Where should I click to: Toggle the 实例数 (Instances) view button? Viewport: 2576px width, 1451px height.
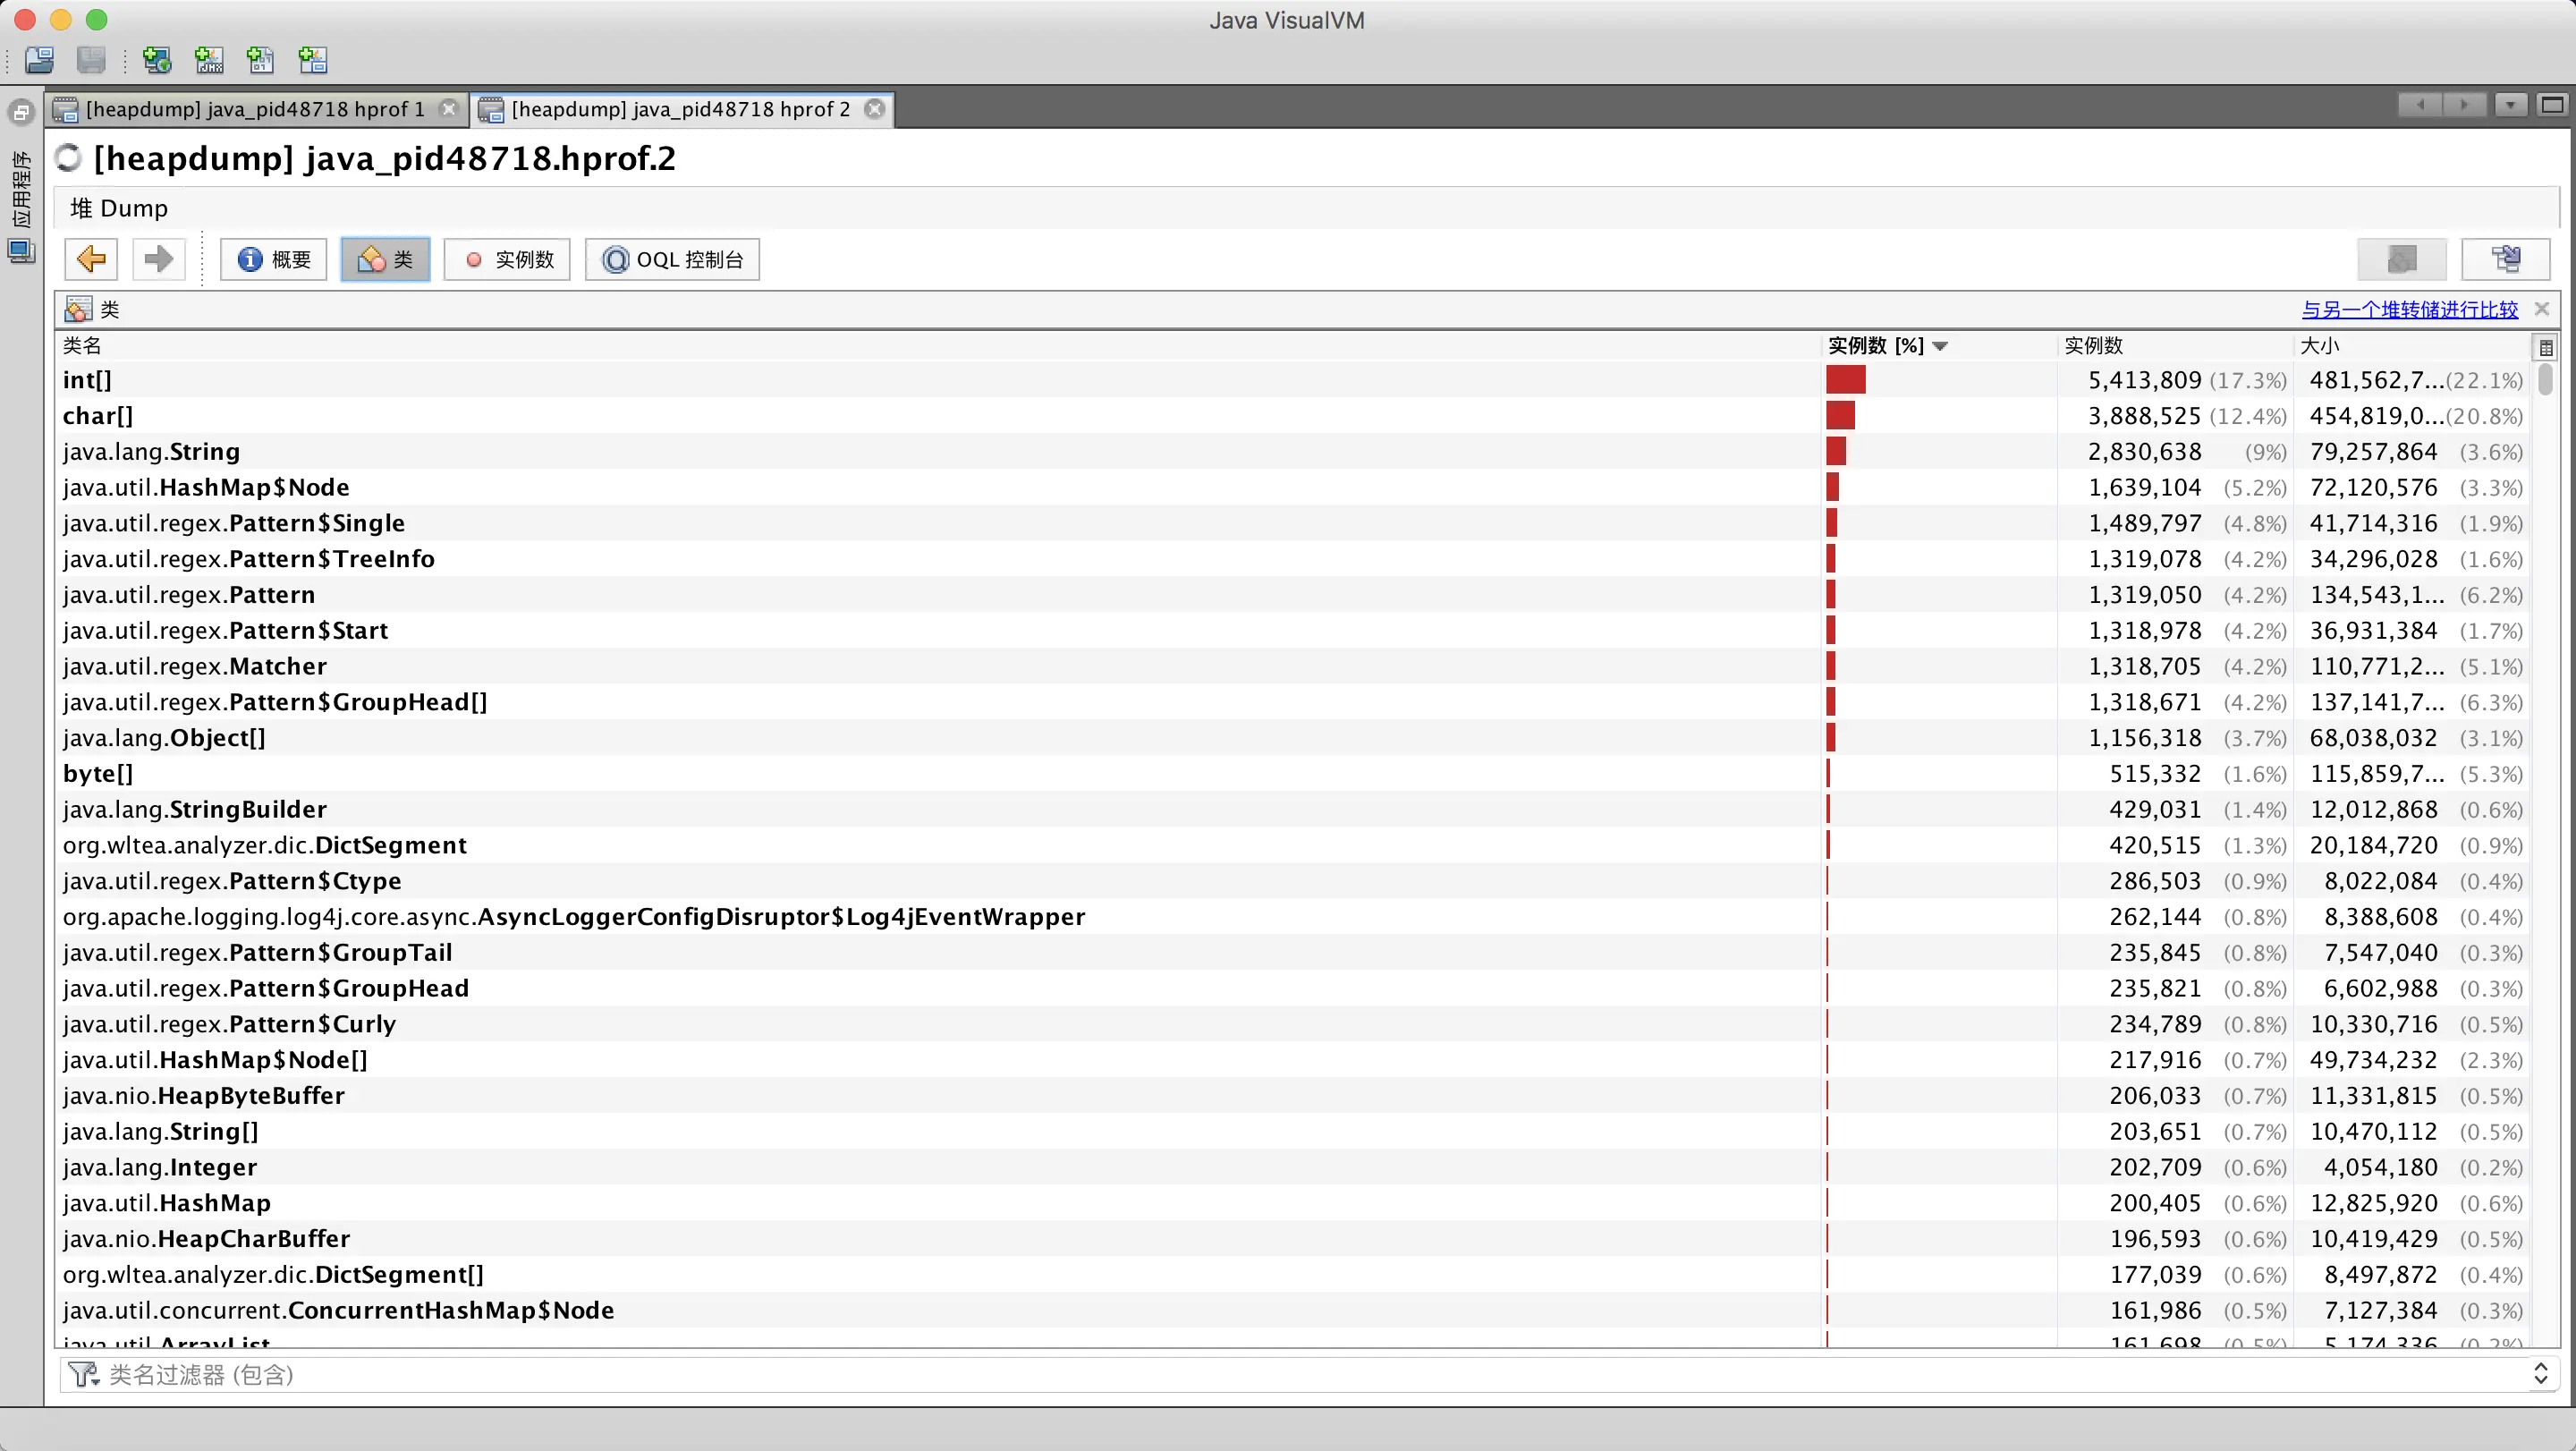507,260
